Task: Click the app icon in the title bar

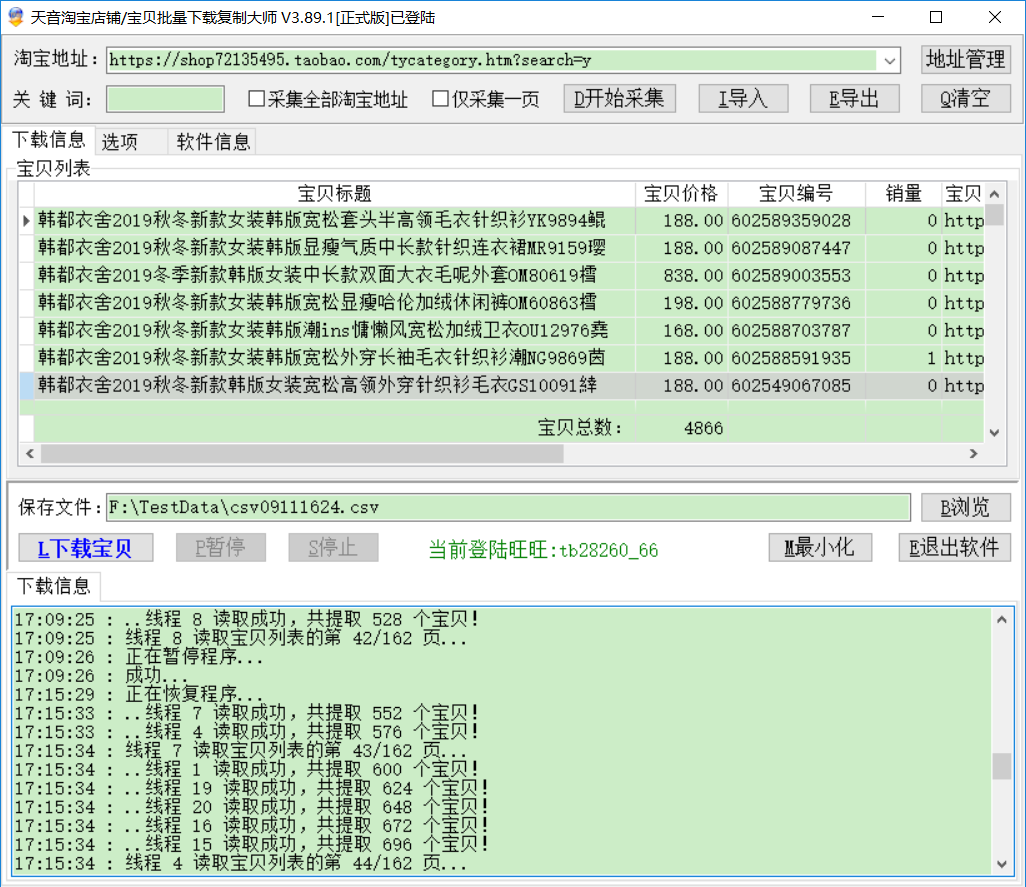Action: 15,17
